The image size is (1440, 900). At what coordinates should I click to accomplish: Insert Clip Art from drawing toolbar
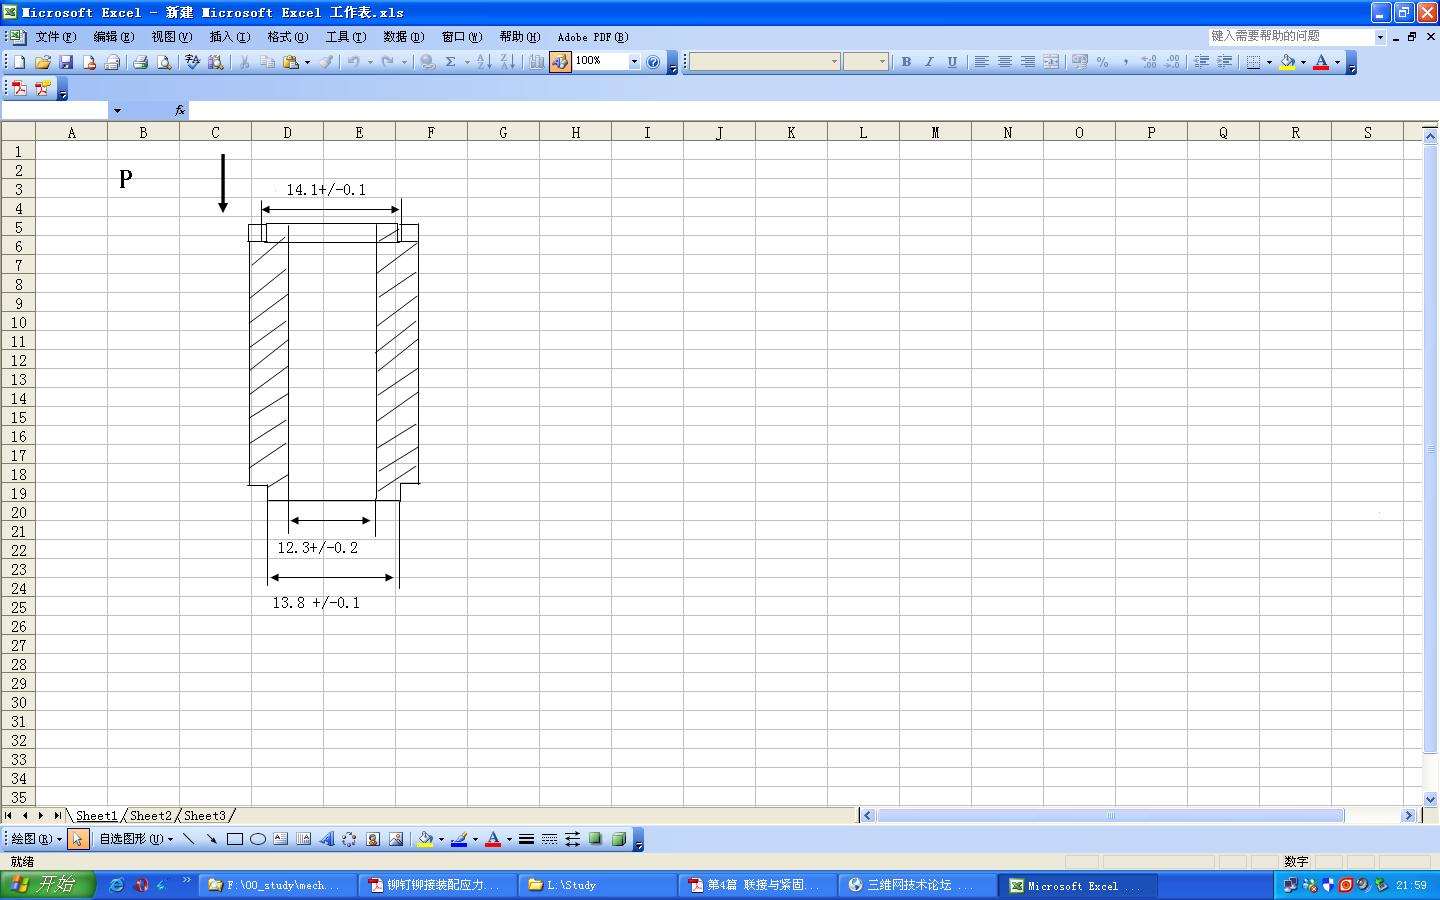coord(372,839)
